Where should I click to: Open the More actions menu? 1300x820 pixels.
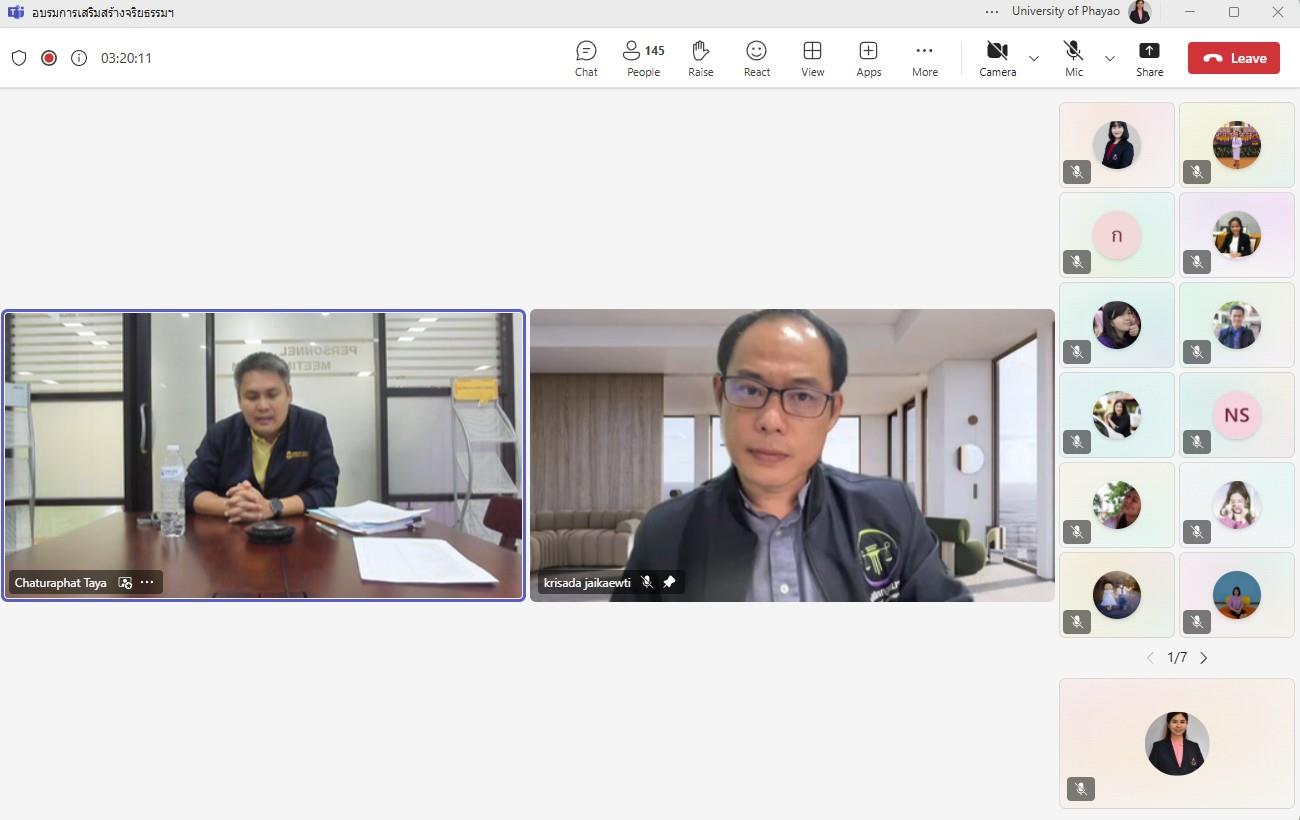tap(925, 58)
